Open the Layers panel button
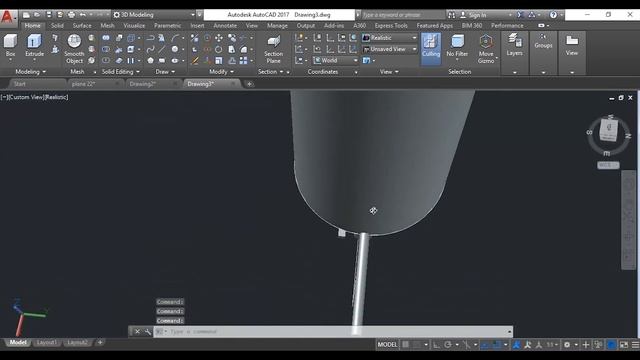 (x=514, y=45)
